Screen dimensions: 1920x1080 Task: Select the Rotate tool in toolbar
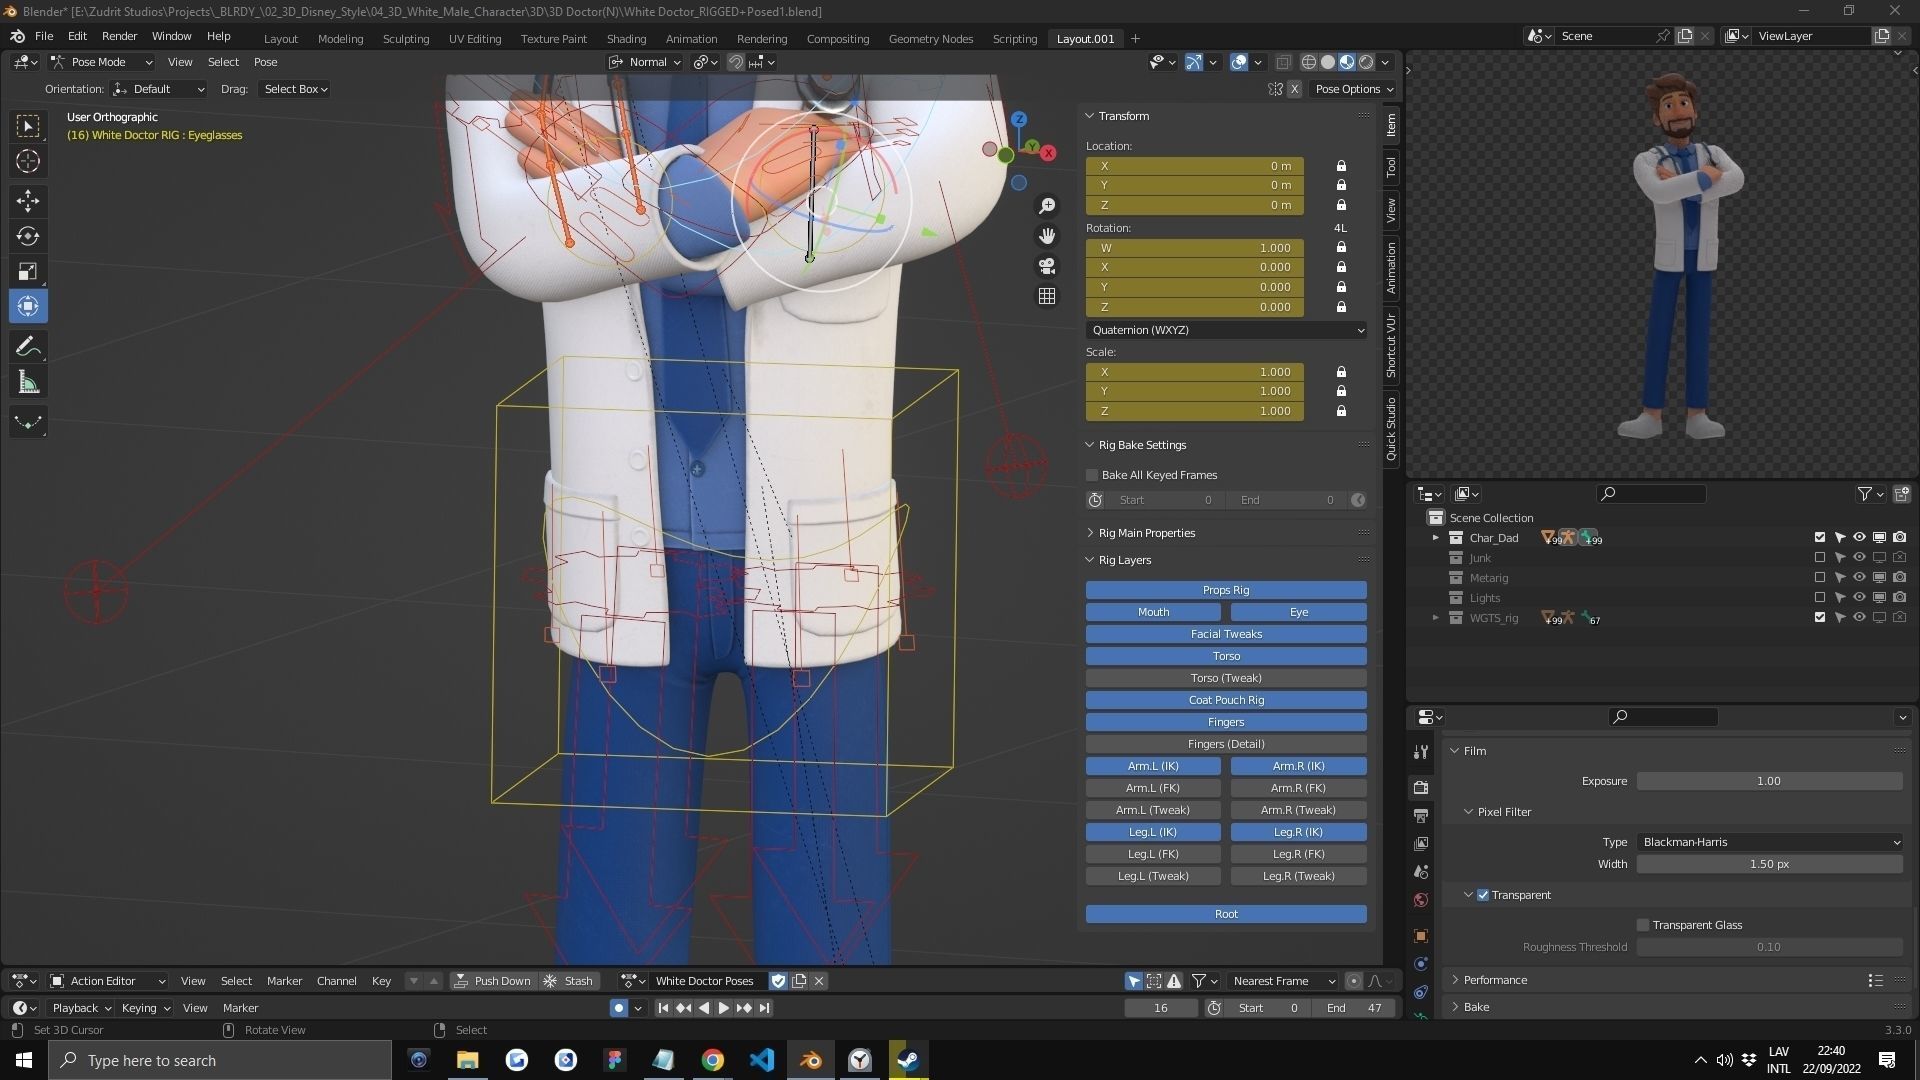click(x=28, y=236)
